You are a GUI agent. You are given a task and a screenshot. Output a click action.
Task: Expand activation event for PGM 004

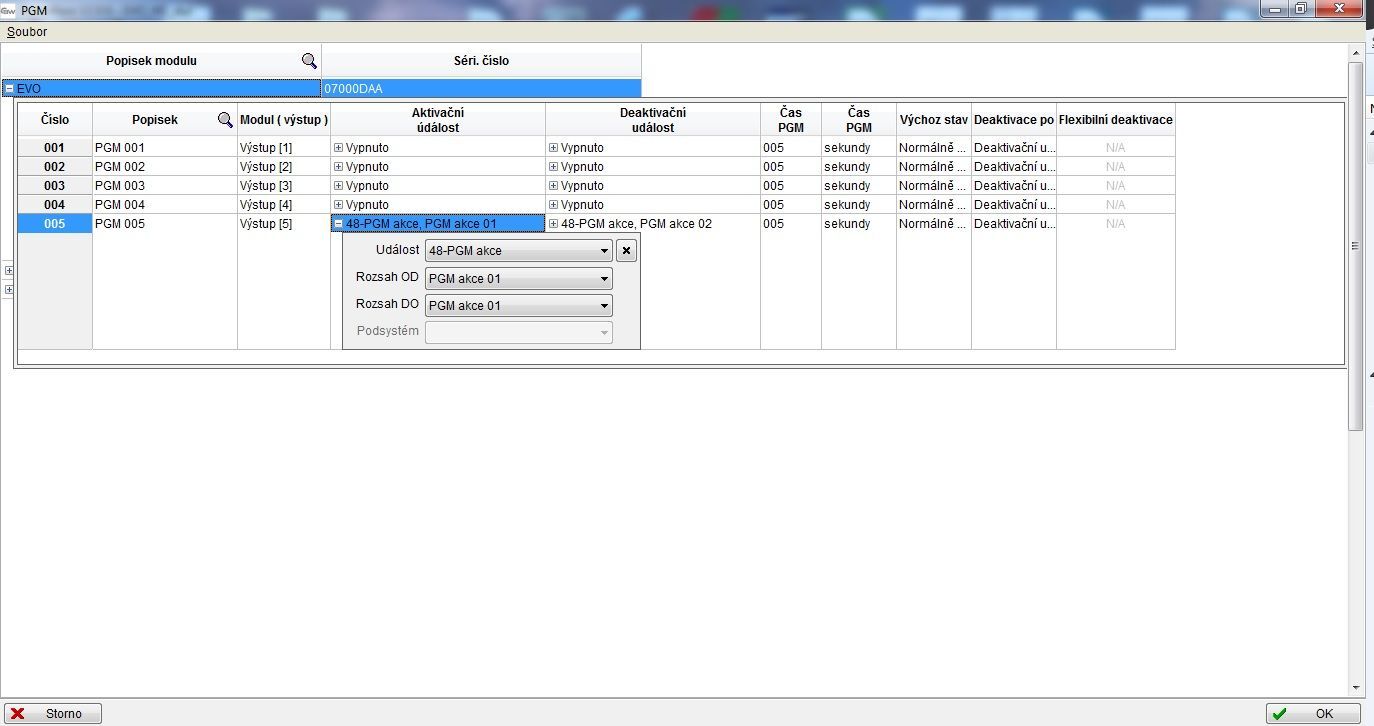(338, 205)
